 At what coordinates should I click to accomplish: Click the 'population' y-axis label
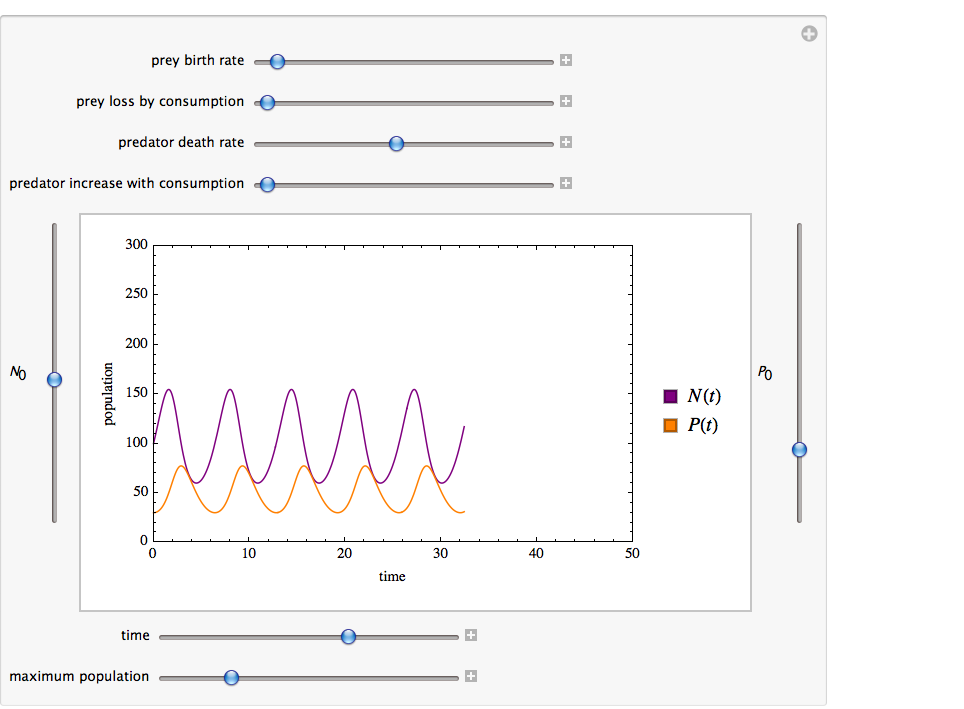pyautogui.click(x=110, y=393)
